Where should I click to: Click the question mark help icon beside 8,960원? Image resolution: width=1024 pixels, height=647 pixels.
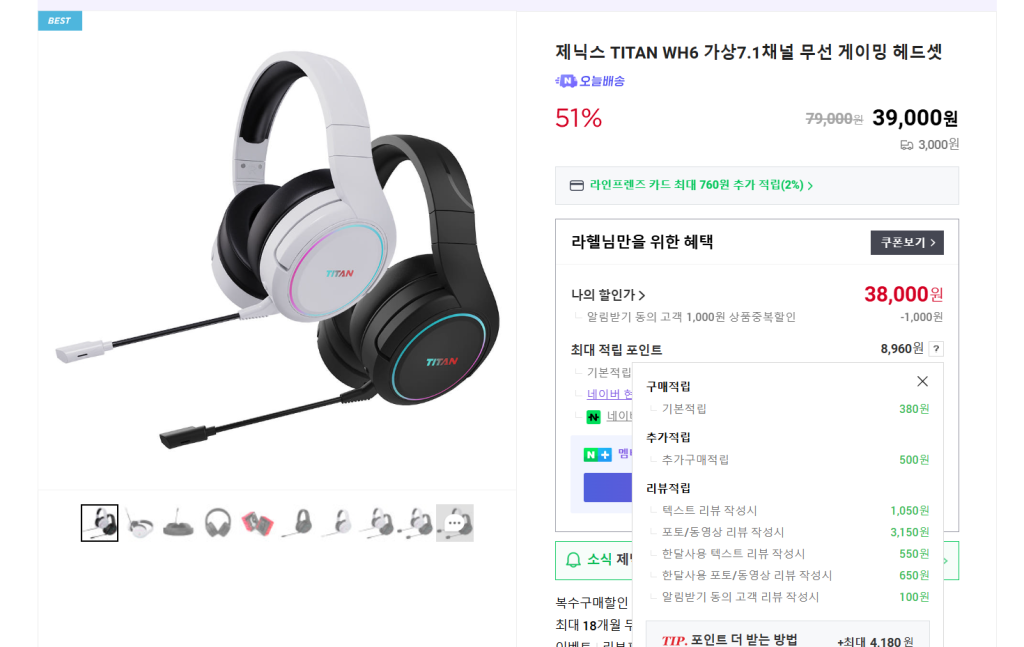(936, 349)
